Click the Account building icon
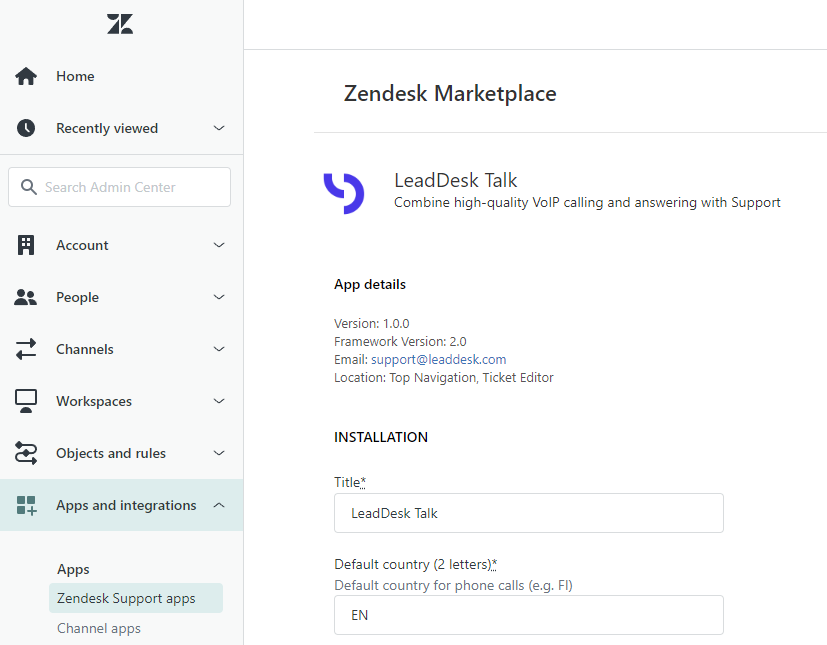 (26, 245)
